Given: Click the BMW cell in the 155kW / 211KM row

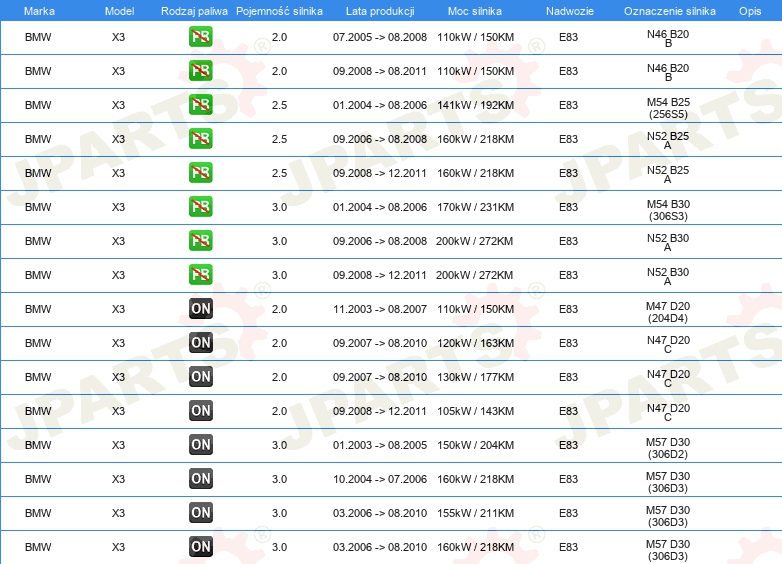Looking at the screenshot, I should (38, 512).
